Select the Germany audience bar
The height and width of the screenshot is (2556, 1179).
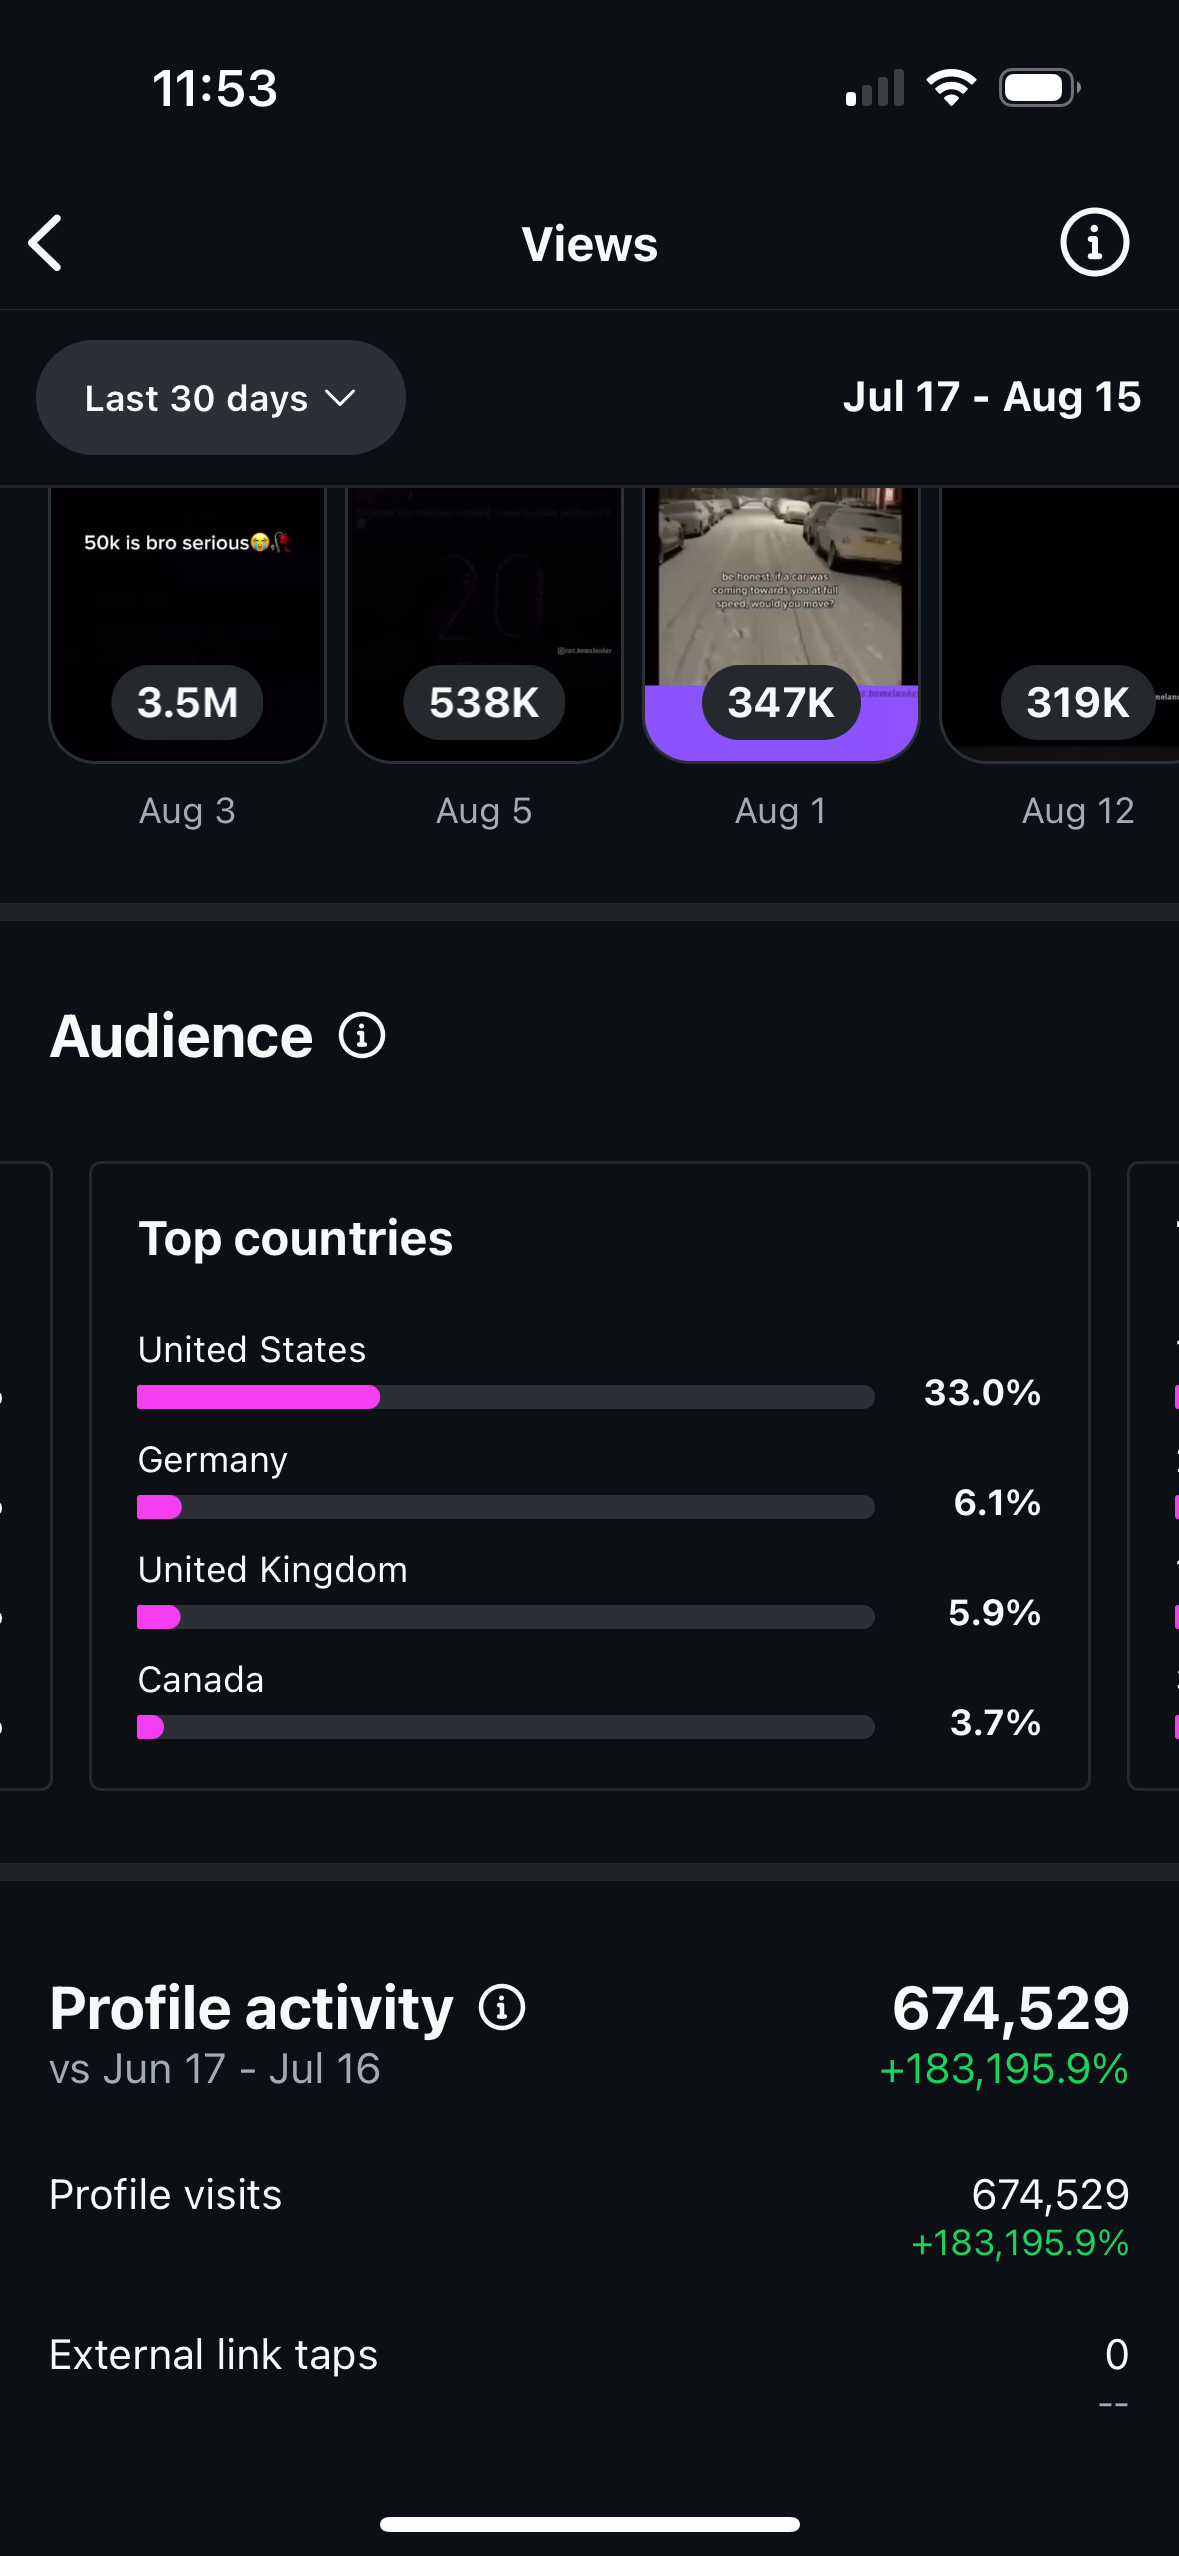505,1507
